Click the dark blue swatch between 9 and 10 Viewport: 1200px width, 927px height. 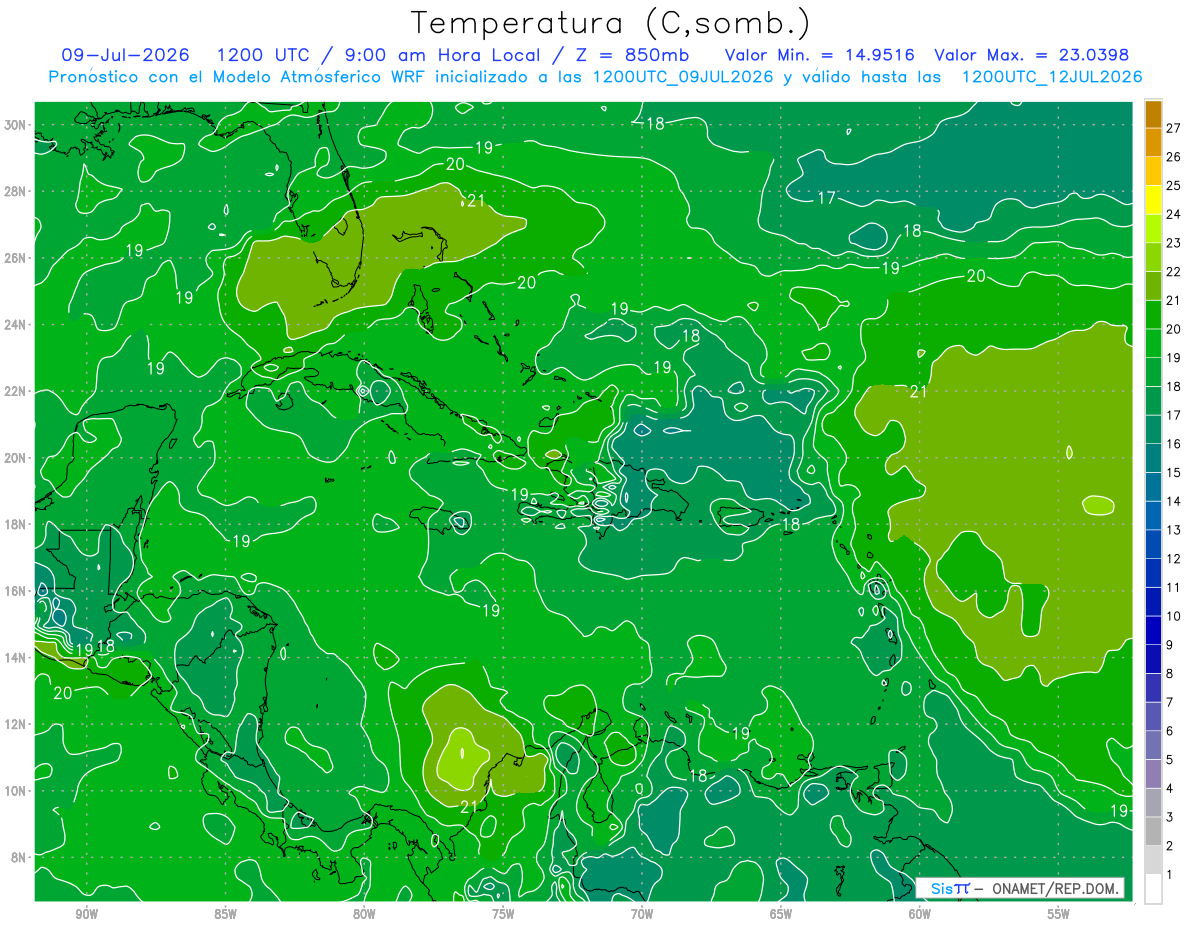(x=1153, y=631)
